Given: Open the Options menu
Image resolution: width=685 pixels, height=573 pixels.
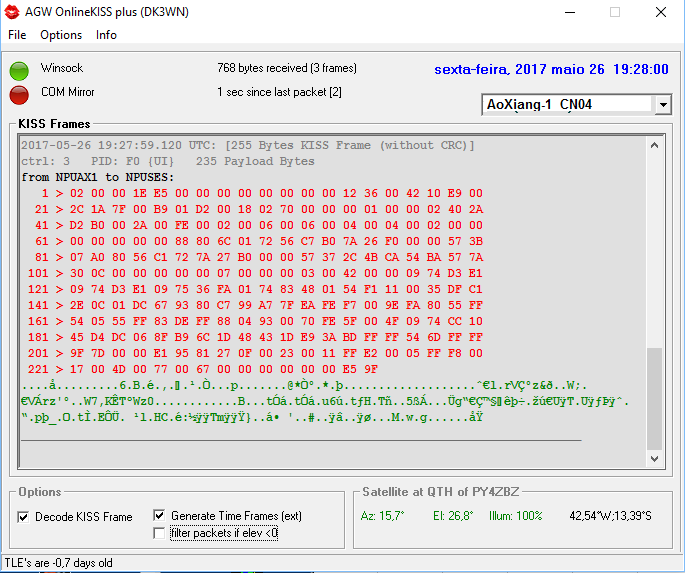Looking at the screenshot, I should (x=61, y=35).
